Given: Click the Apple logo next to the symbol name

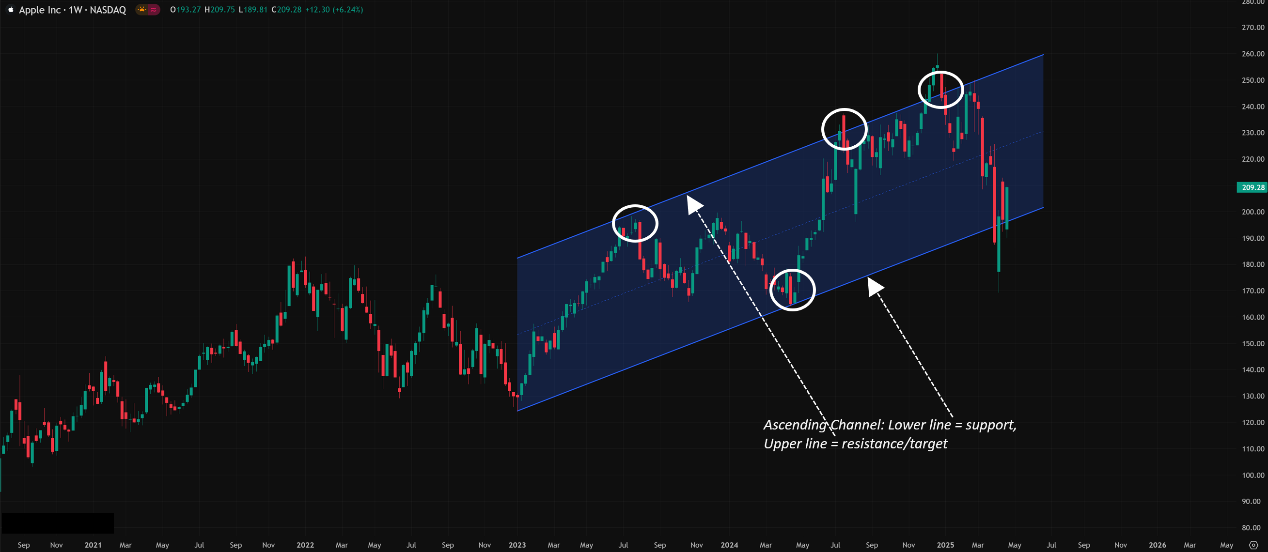Looking at the screenshot, I should tap(9, 9).
